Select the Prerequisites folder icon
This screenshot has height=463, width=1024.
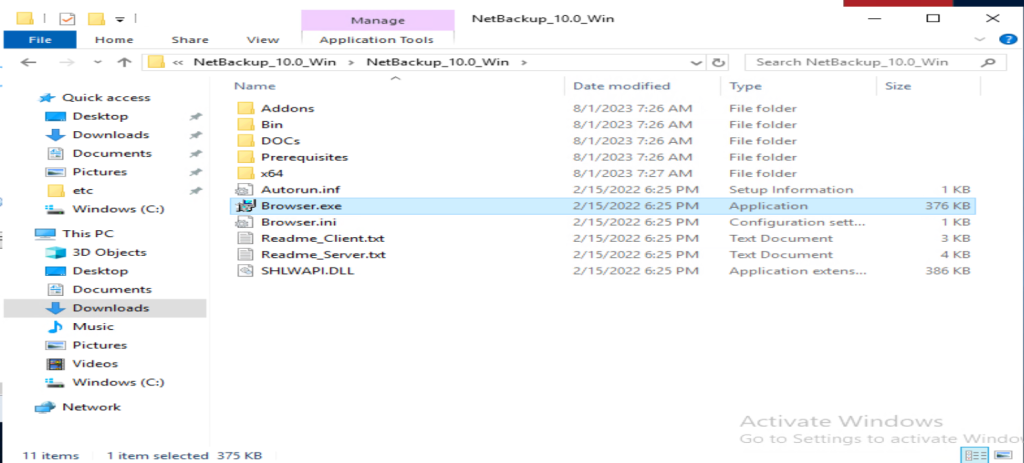pyautogui.click(x=246, y=157)
